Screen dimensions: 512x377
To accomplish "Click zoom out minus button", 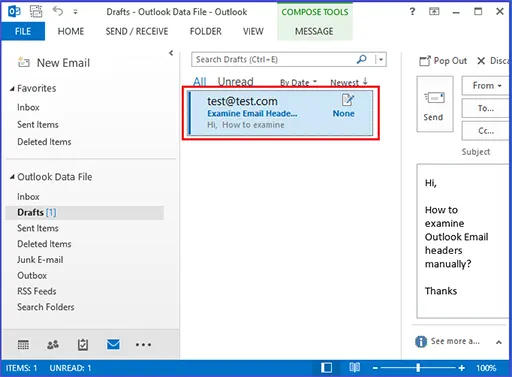I will pyautogui.click(x=375, y=368).
